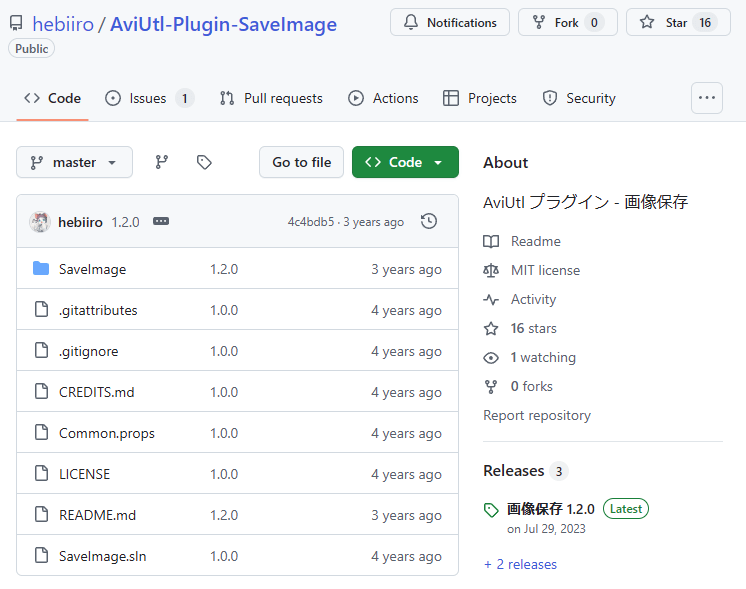The height and width of the screenshot is (589, 746).
Task: Switch to the Issues tab
Action: click(148, 98)
